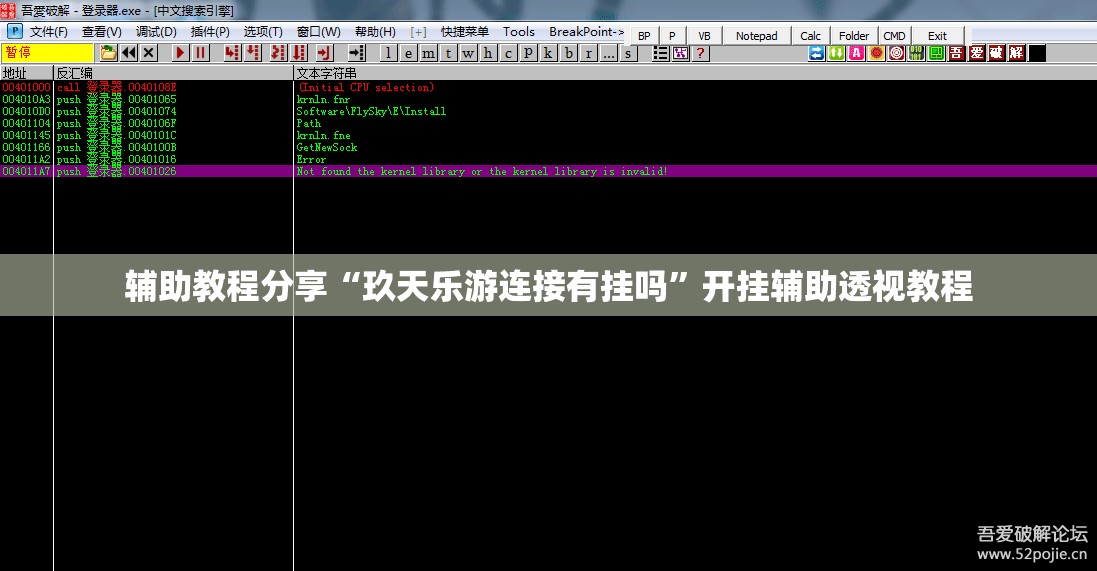Open the 选项(T) menu
The image size is (1097, 571).
[x=263, y=32]
